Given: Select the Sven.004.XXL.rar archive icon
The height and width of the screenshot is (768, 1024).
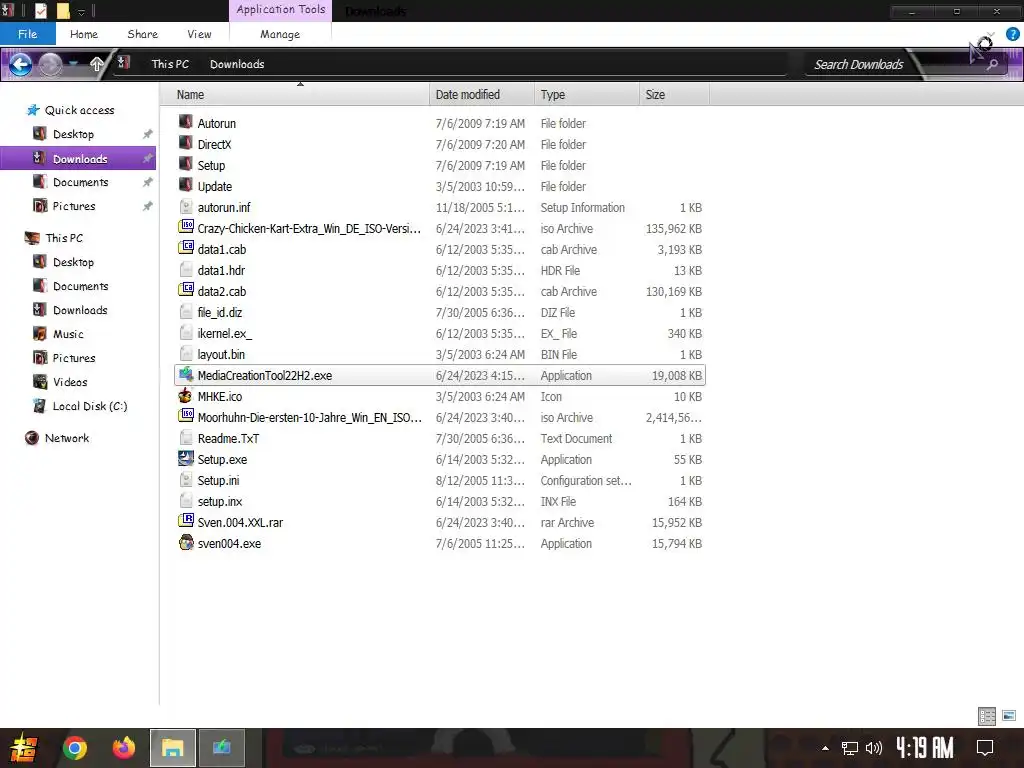Looking at the screenshot, I should 185,521.
